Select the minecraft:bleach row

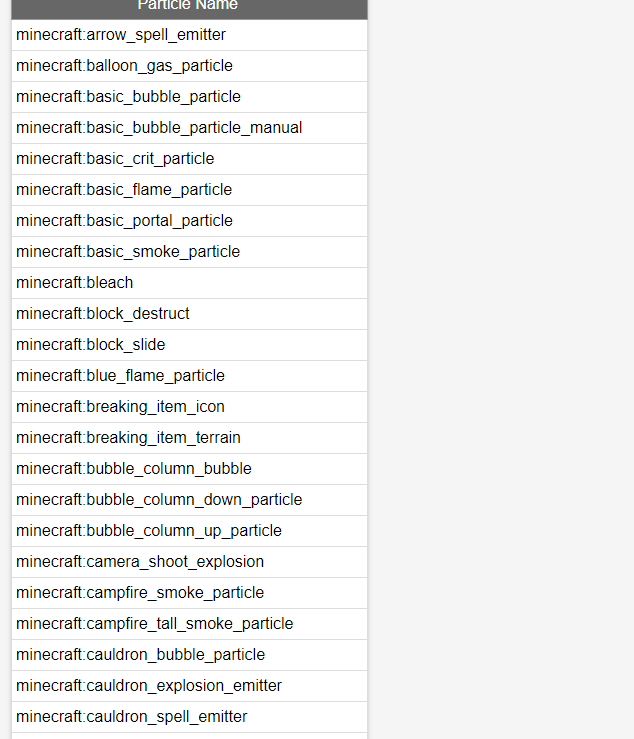pyautogui.click(x=189, y=283)
